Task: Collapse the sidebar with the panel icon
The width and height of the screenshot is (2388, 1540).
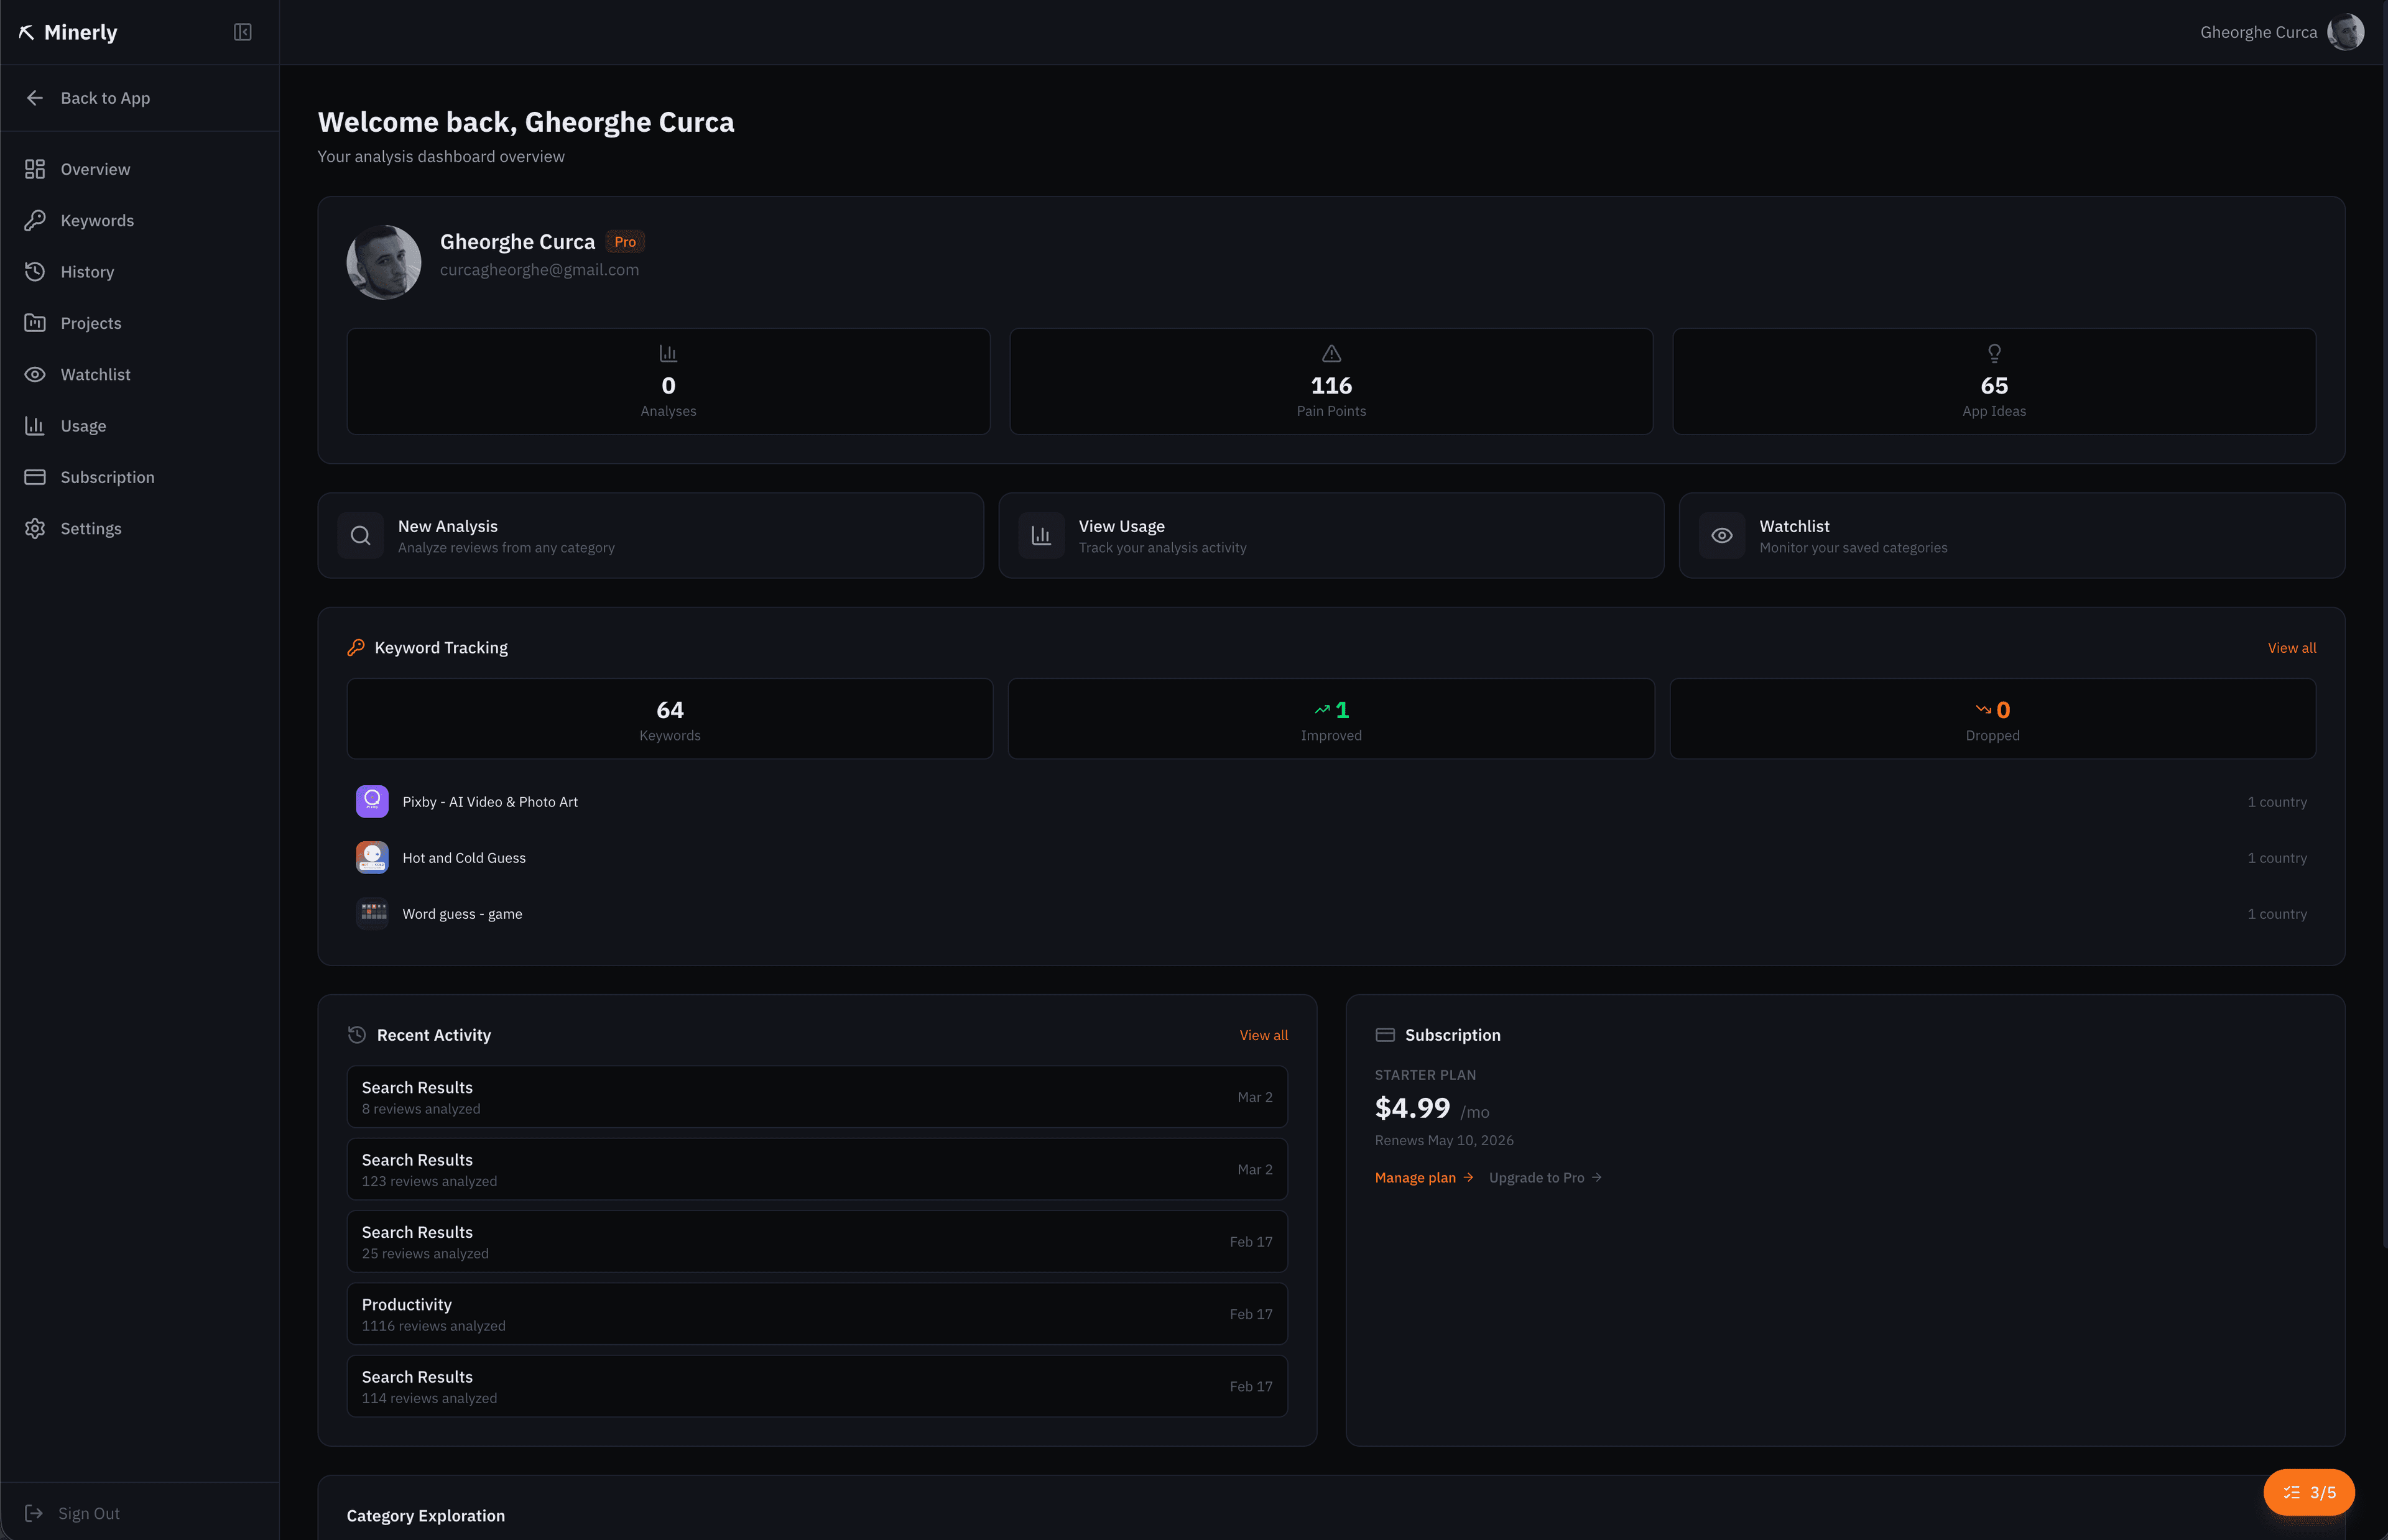Action: coord(242,32)
